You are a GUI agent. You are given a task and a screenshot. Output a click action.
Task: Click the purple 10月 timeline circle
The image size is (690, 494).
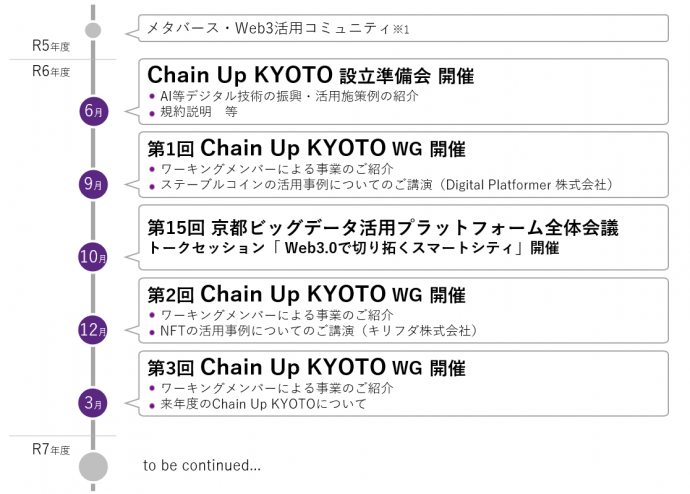(x=93, y=257)
